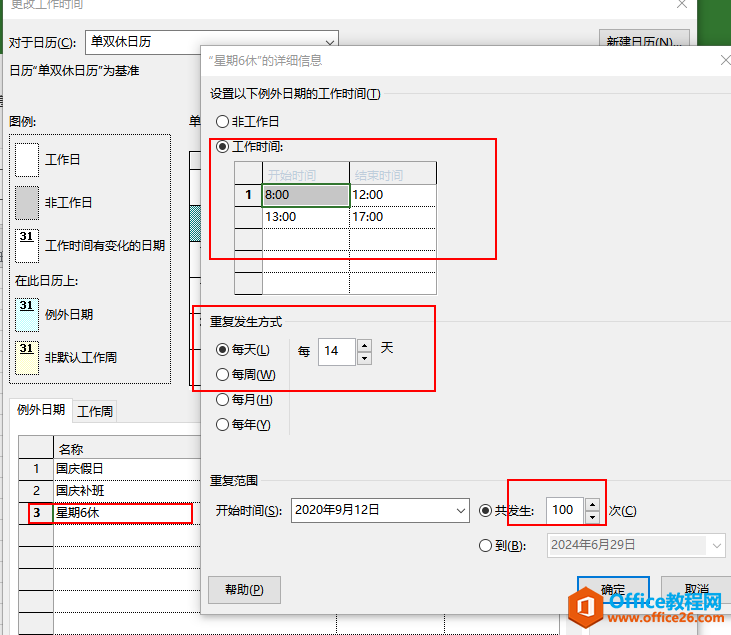Cancel the exception details dialog
Image resolution: width=731 pixels, height=635 pixels.
697,590
